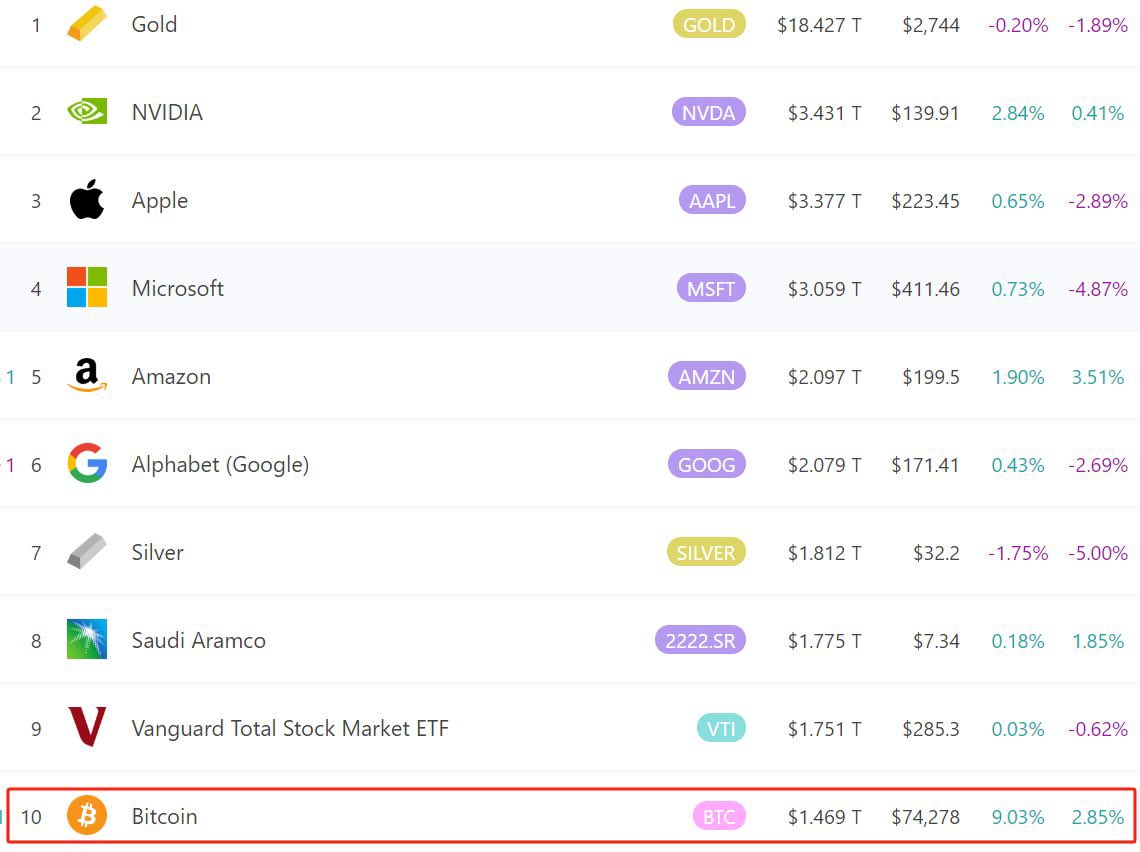1140x852 pixels.
Task: Click the Gold bar icon
Action: [87, 23]
